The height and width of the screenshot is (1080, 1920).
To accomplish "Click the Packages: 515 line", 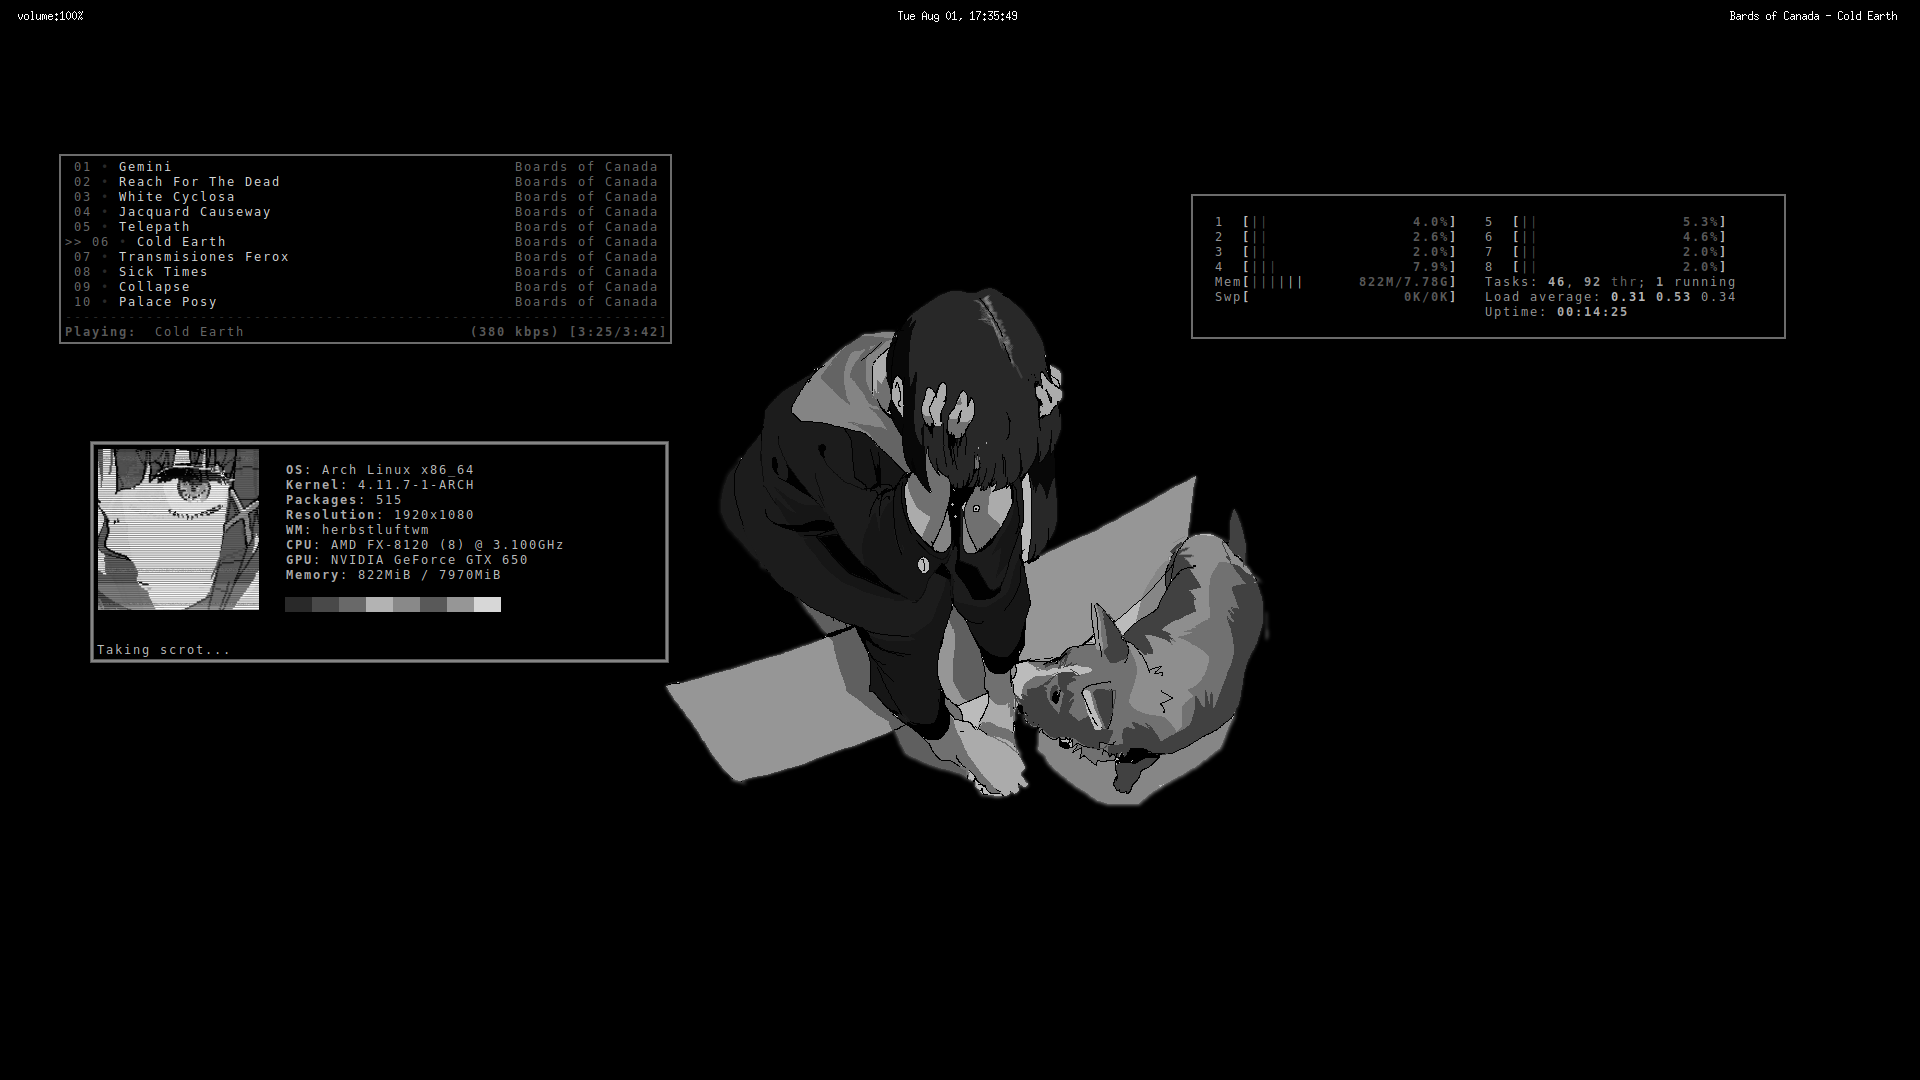I will click(344, 500).
